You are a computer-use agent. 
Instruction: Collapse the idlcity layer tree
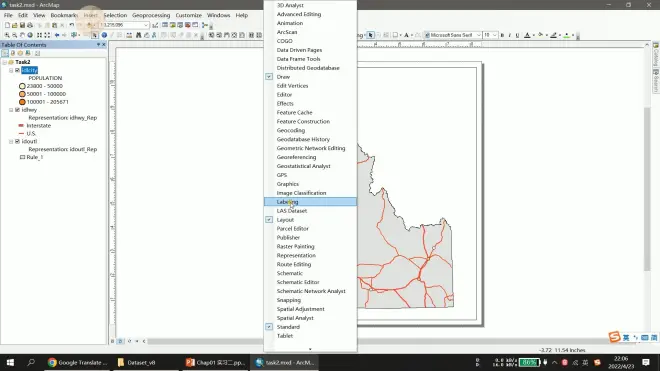click(11, 70)
